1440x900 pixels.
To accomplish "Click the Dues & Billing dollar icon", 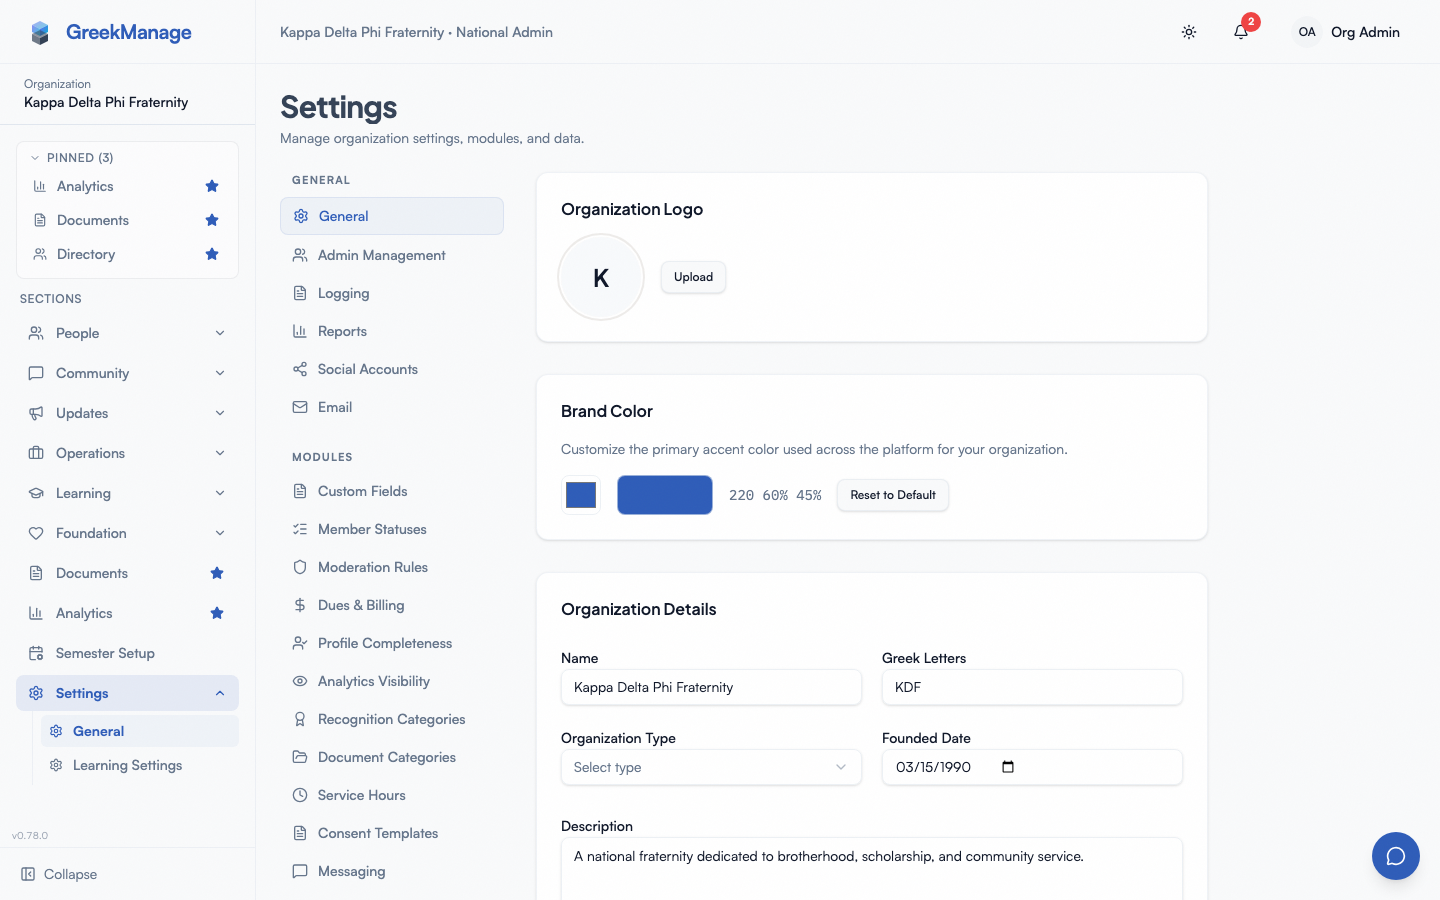I will click(300, 605).
